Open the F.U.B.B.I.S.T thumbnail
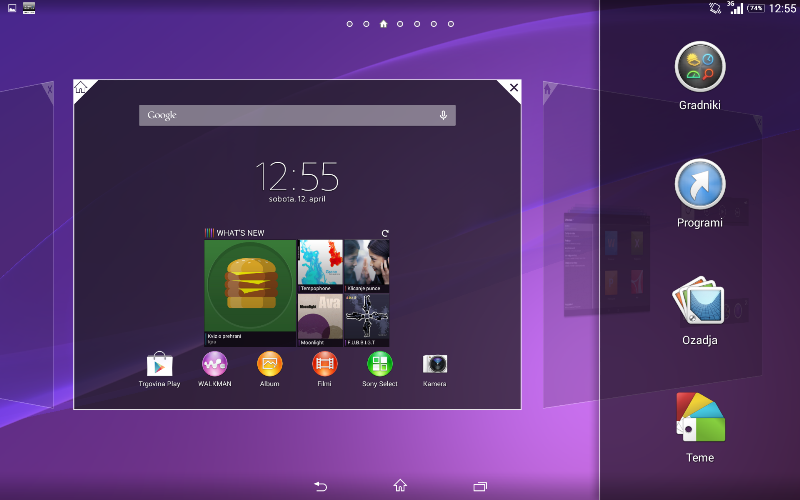The width and height of the screenshot is (800, 500). 367,320
